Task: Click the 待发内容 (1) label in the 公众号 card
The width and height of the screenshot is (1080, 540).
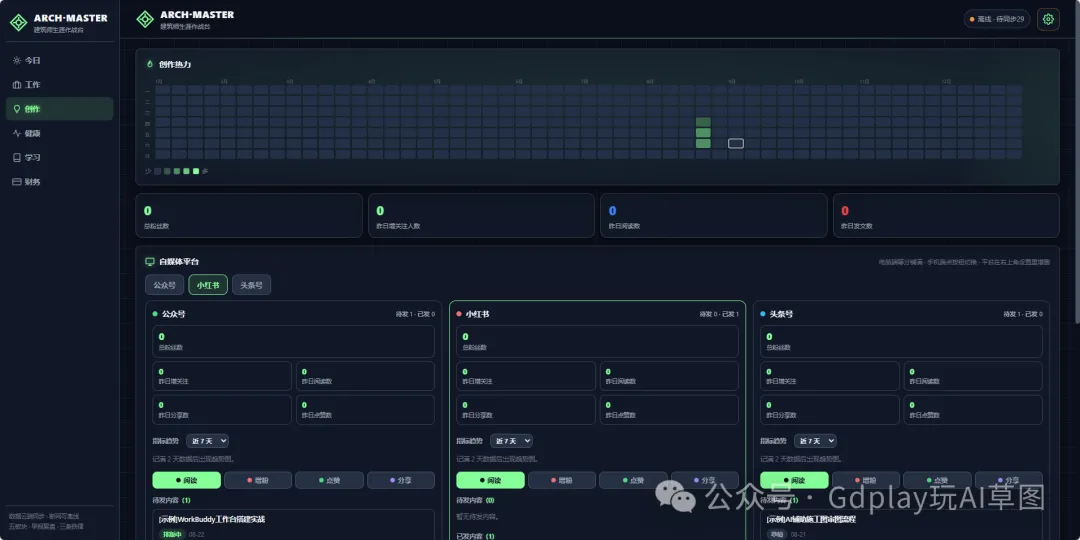Action: [172, 500]
